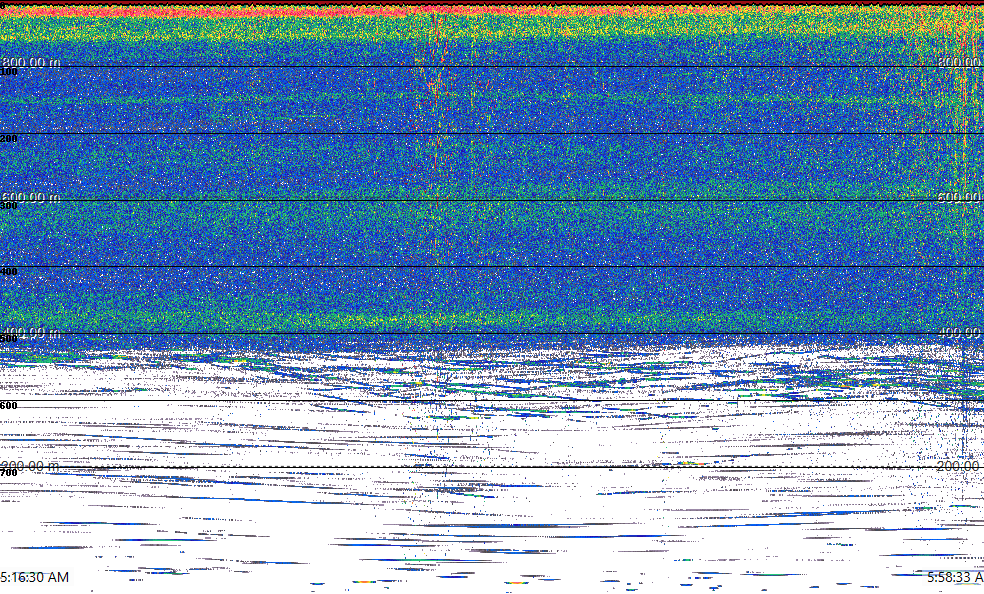Click the 5:58:33 end timestamp
The width and height of the screenshot is (984, 594).
click(x=955, y=577)
